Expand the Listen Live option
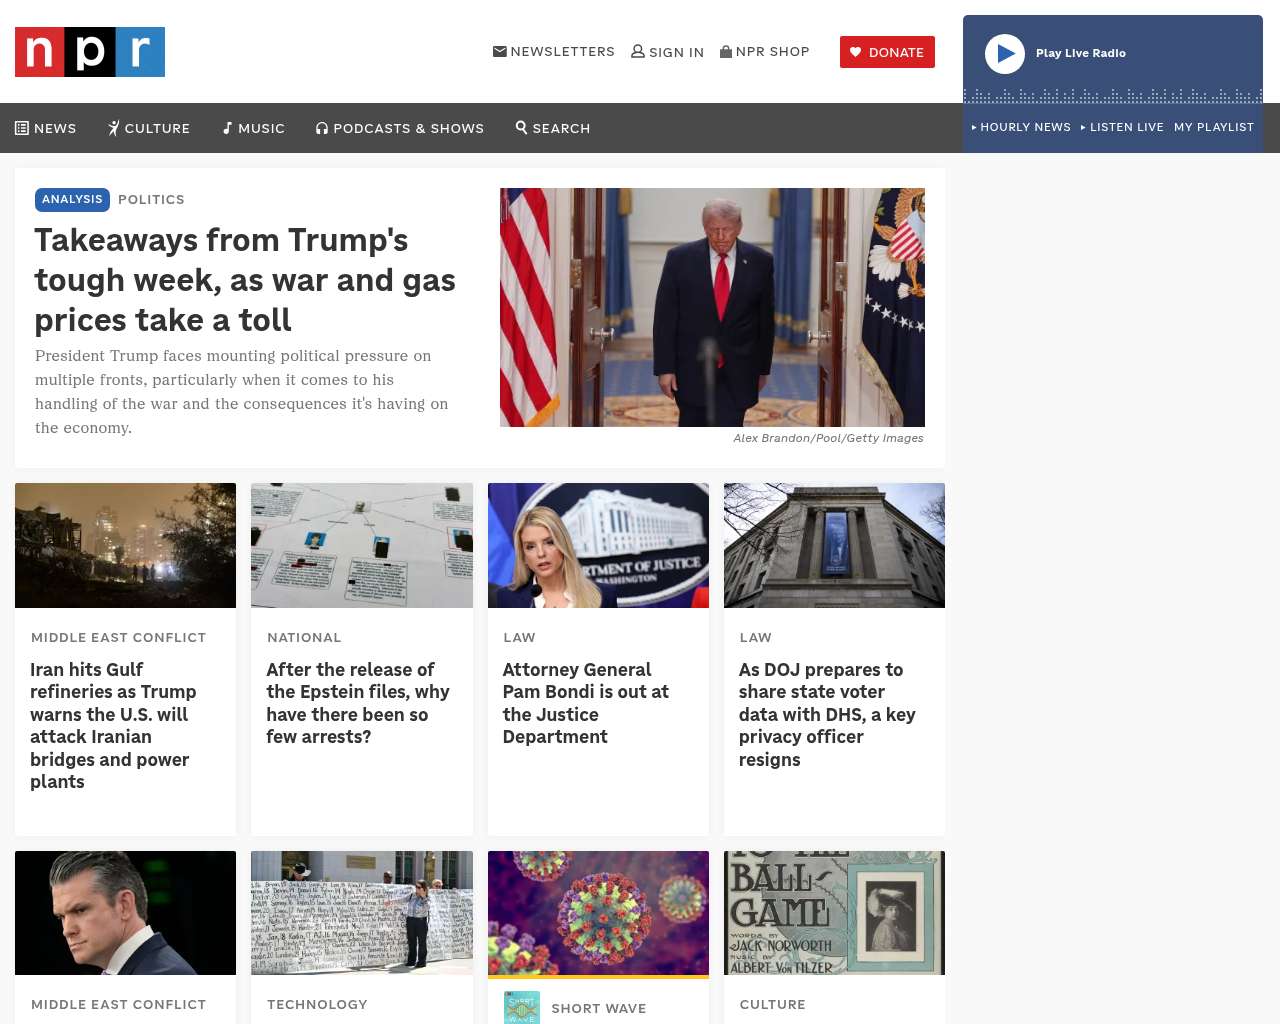This screenshot has width=1280, height=1024. pyautogui.click(x=1122, y=127)
